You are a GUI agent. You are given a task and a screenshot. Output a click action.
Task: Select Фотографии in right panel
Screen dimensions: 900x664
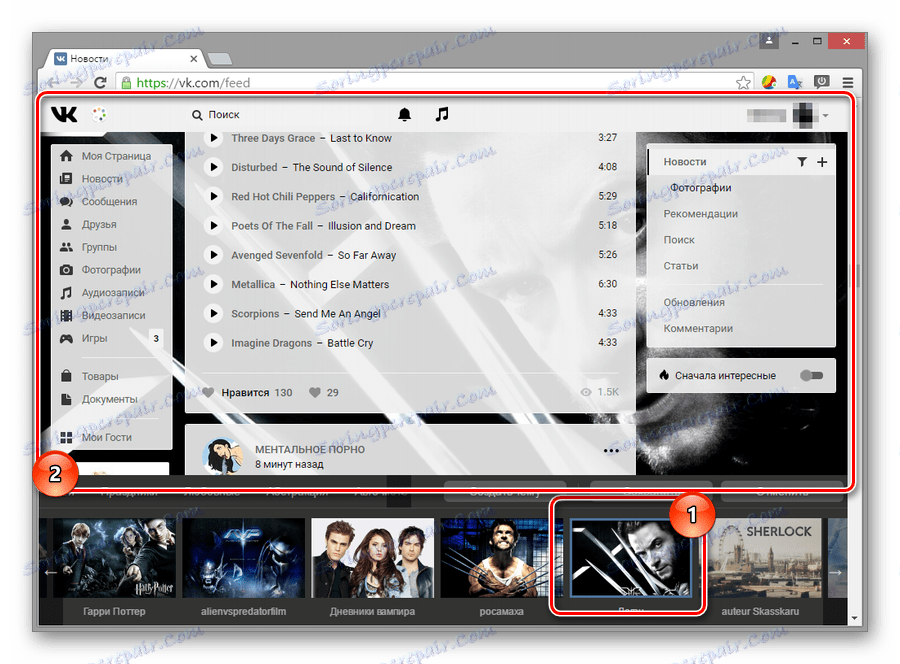pos(701,188)
